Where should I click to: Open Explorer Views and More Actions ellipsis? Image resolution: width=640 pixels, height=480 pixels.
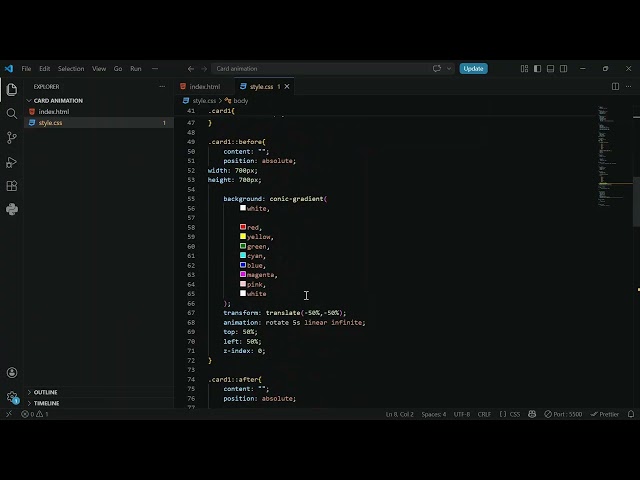click(162, 87)
